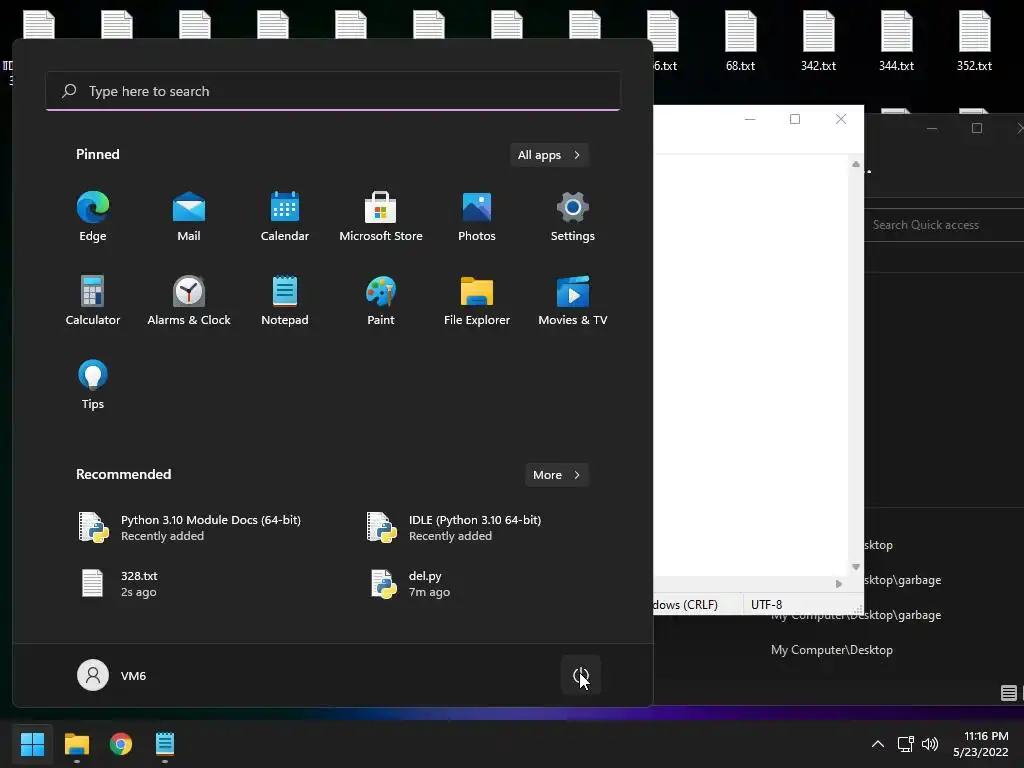The image size is (1024, 768).
Task: Open network status tray icon
Action: click(x=905, y=744)
